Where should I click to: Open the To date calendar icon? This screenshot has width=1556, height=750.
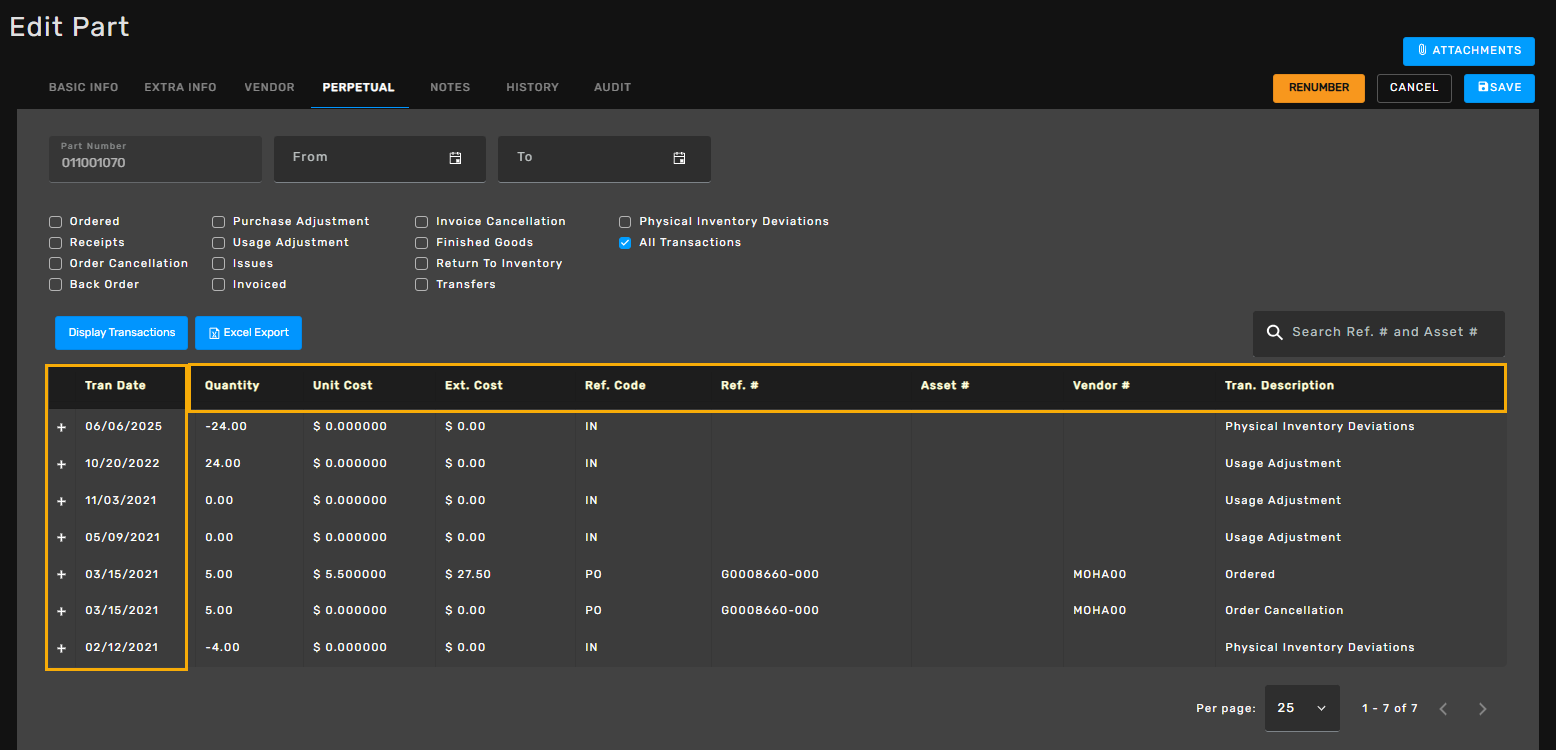[x=679, y=158]
